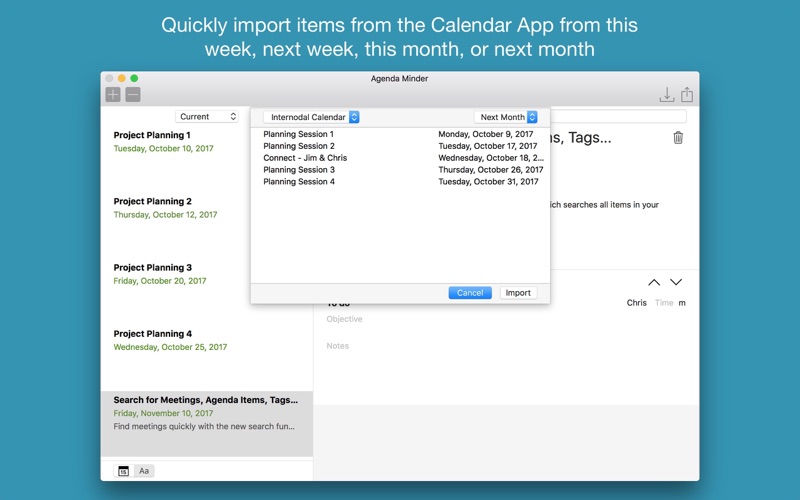Switch to calendar date view icon

coord(123,471)
